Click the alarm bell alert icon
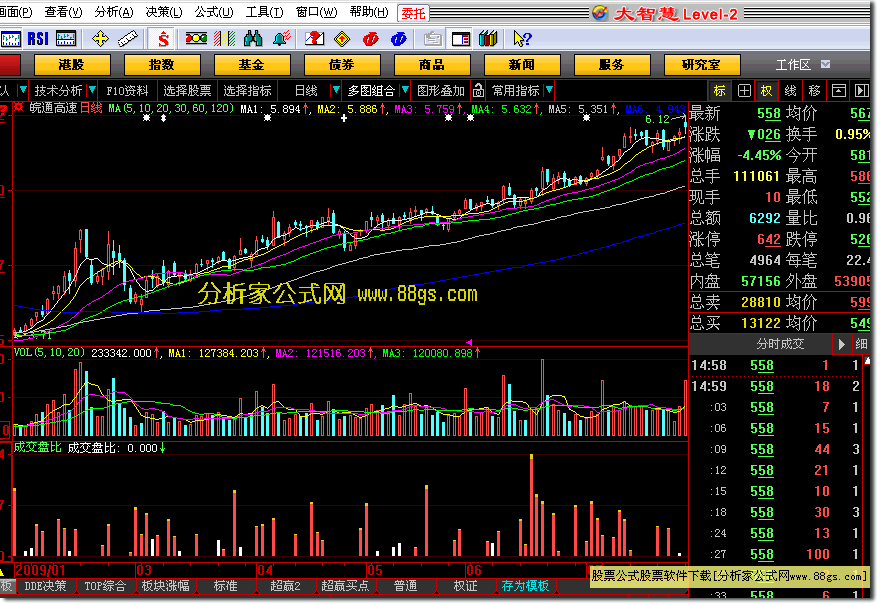 pos(282,38)
